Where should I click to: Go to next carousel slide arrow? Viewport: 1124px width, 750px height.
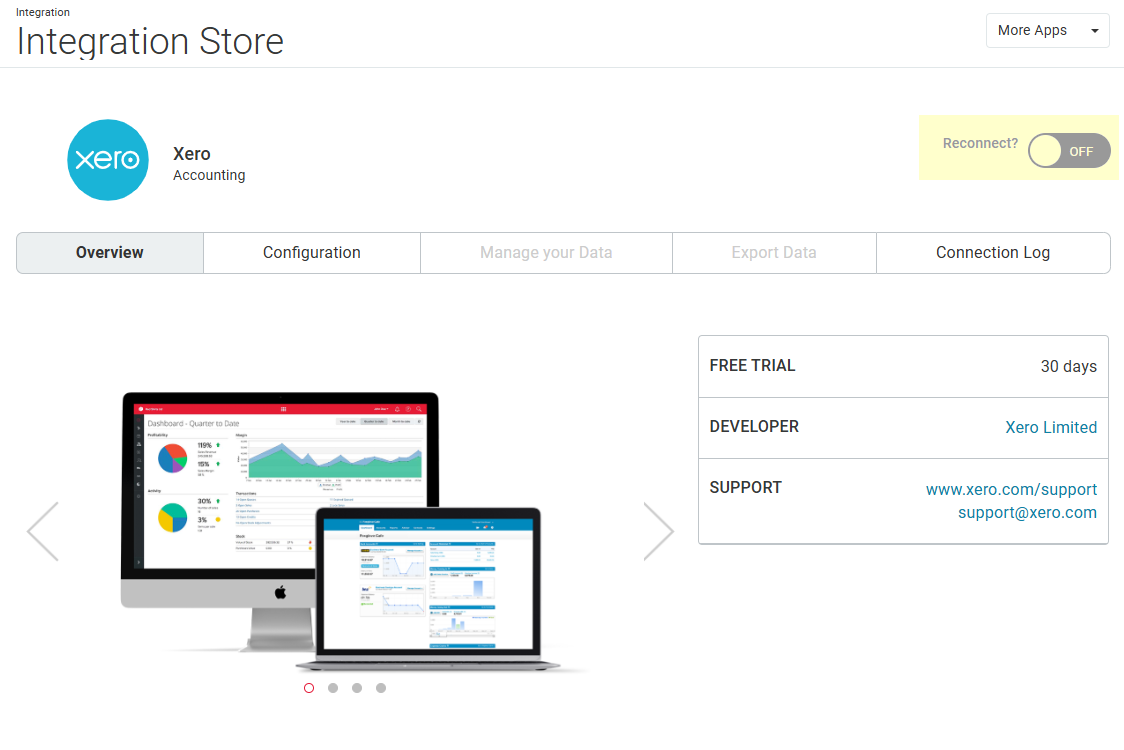click(658, 531)
